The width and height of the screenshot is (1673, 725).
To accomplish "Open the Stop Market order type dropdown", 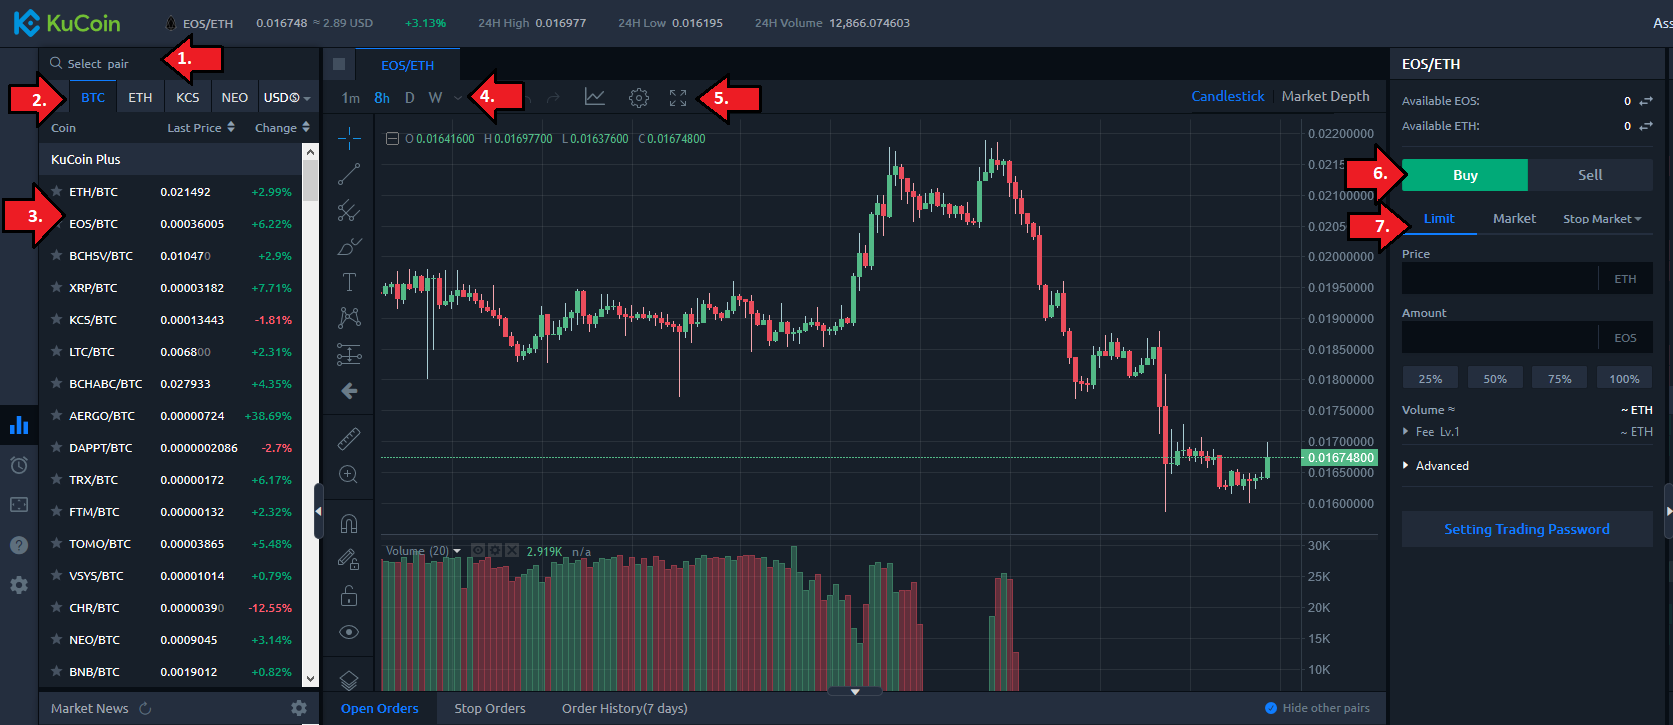I will 1602,219.
